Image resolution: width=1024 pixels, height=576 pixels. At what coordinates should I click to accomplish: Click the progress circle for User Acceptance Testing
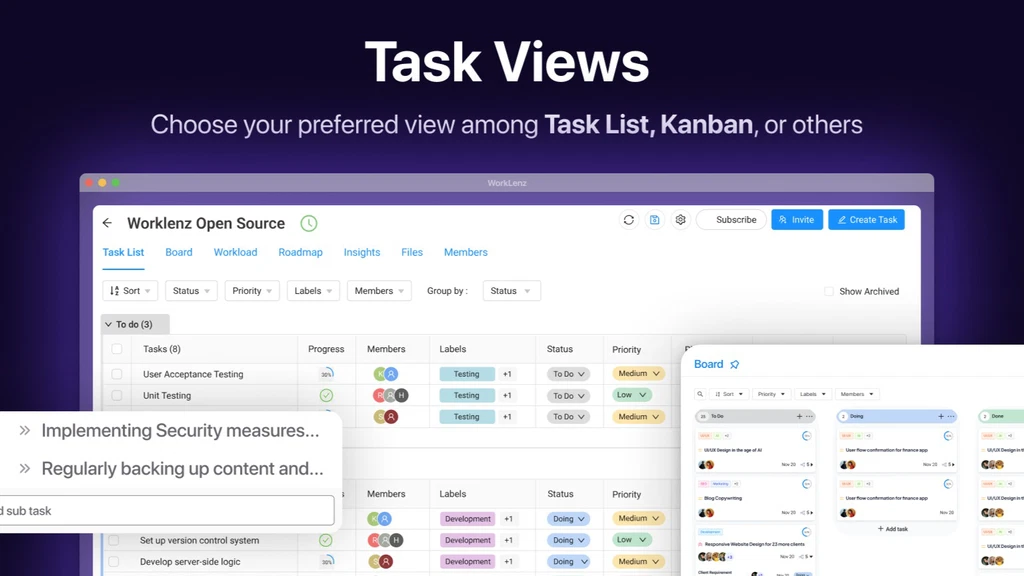click(327, 374)
